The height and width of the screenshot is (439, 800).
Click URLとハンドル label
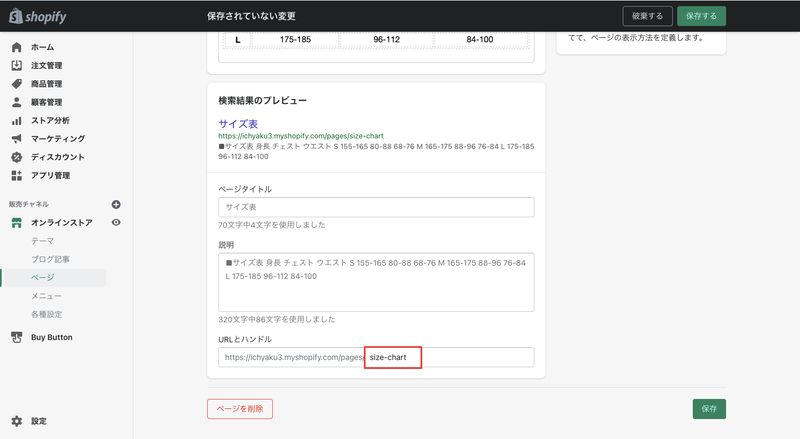pos(245,339)
